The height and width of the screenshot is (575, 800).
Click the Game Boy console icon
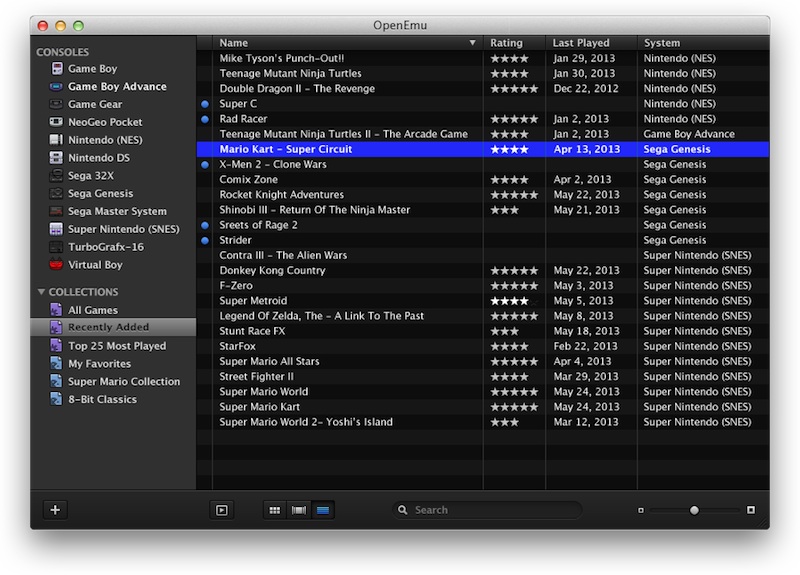coord(56,69)
